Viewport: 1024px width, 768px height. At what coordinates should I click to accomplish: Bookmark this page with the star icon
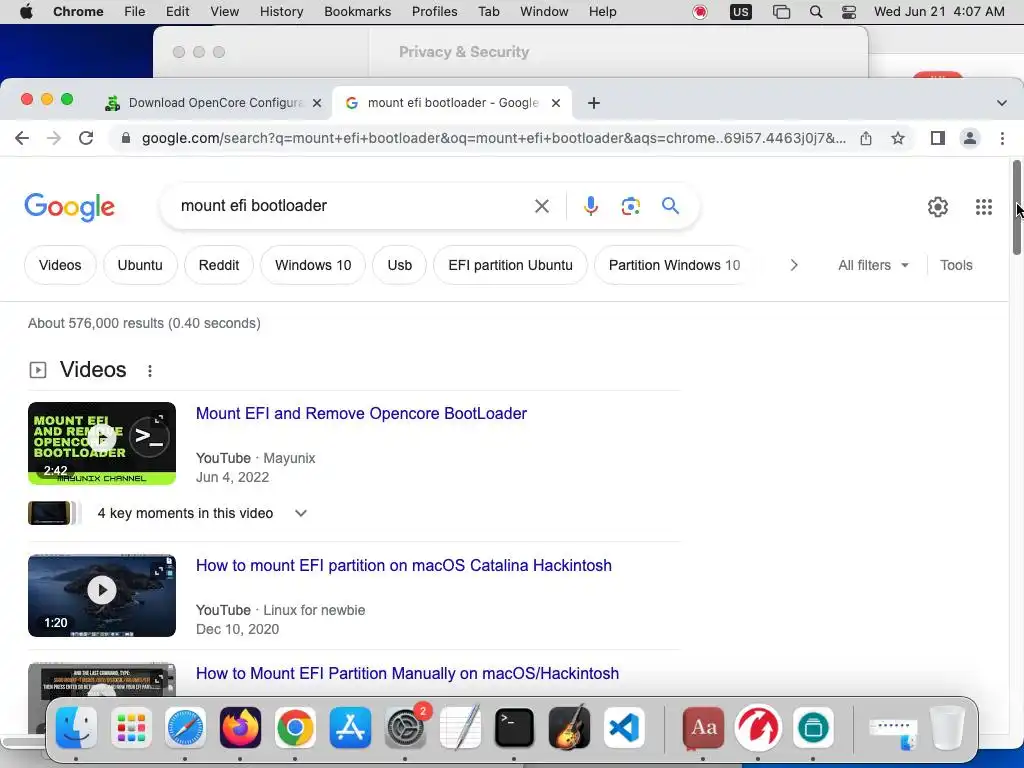click(898, 138)
